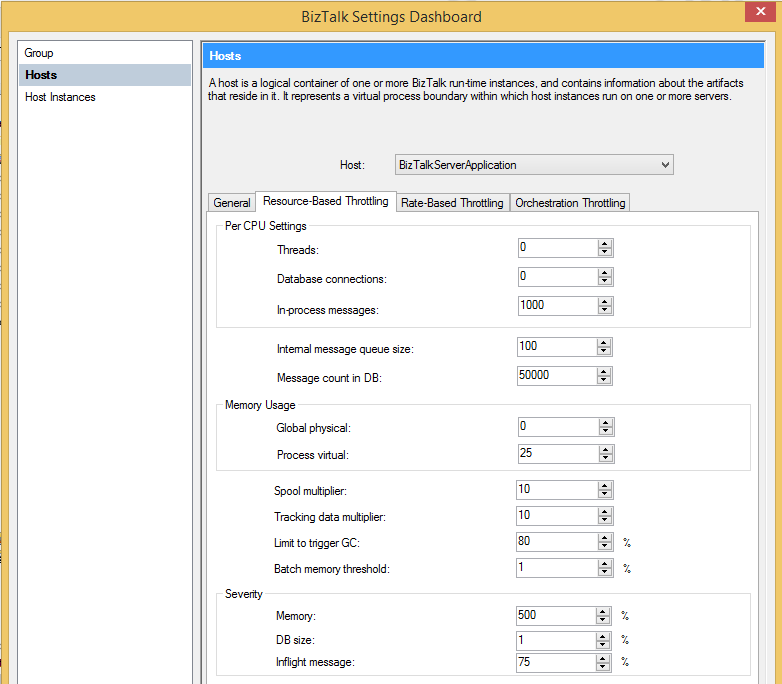The image size is (782, 684).
Task: Decrease Global physical with down arrow
Action: [x=606, y=431]
